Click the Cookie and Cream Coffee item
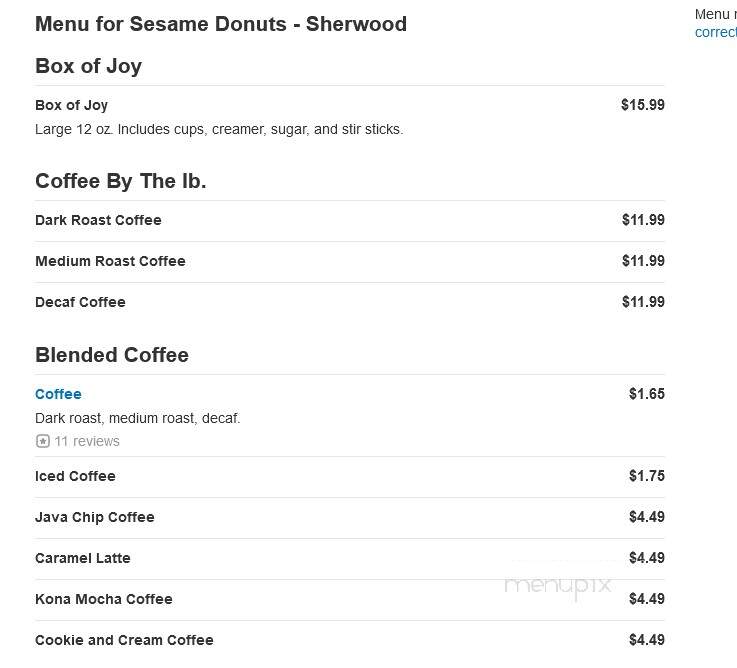This screenshot has width=737, height=668. coord(125,640)
